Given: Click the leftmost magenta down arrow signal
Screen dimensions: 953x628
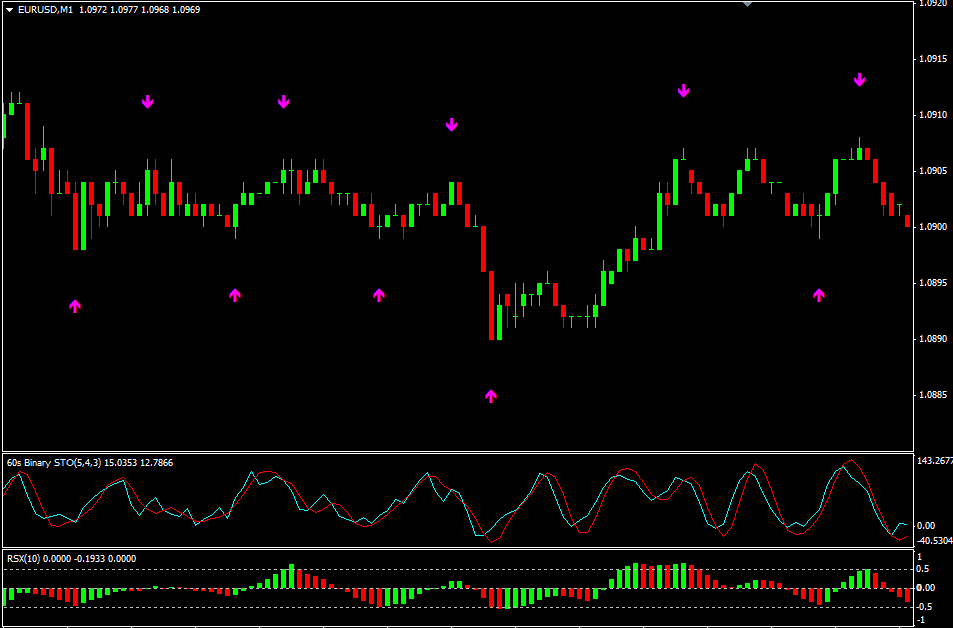Looking at the screenshot, I should point(148,101).
